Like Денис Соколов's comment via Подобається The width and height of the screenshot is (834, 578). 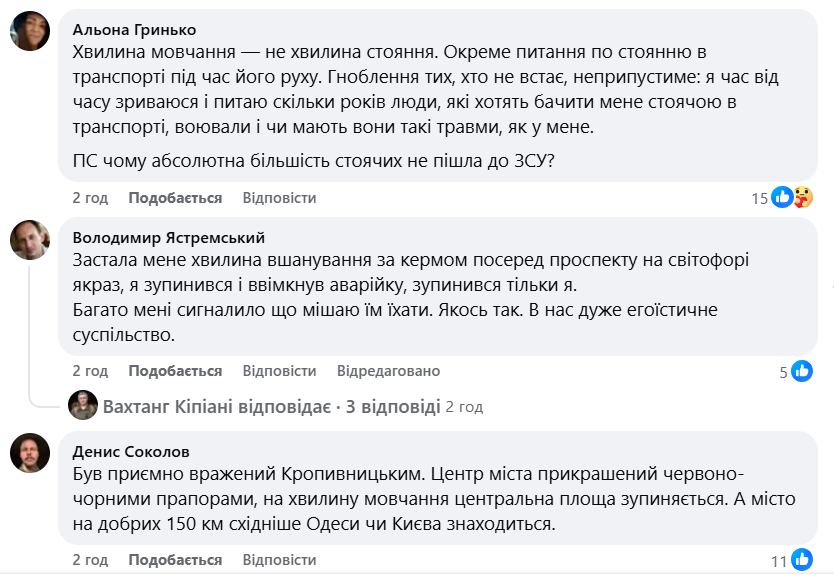pyautogui.click(x=175, y=559)
